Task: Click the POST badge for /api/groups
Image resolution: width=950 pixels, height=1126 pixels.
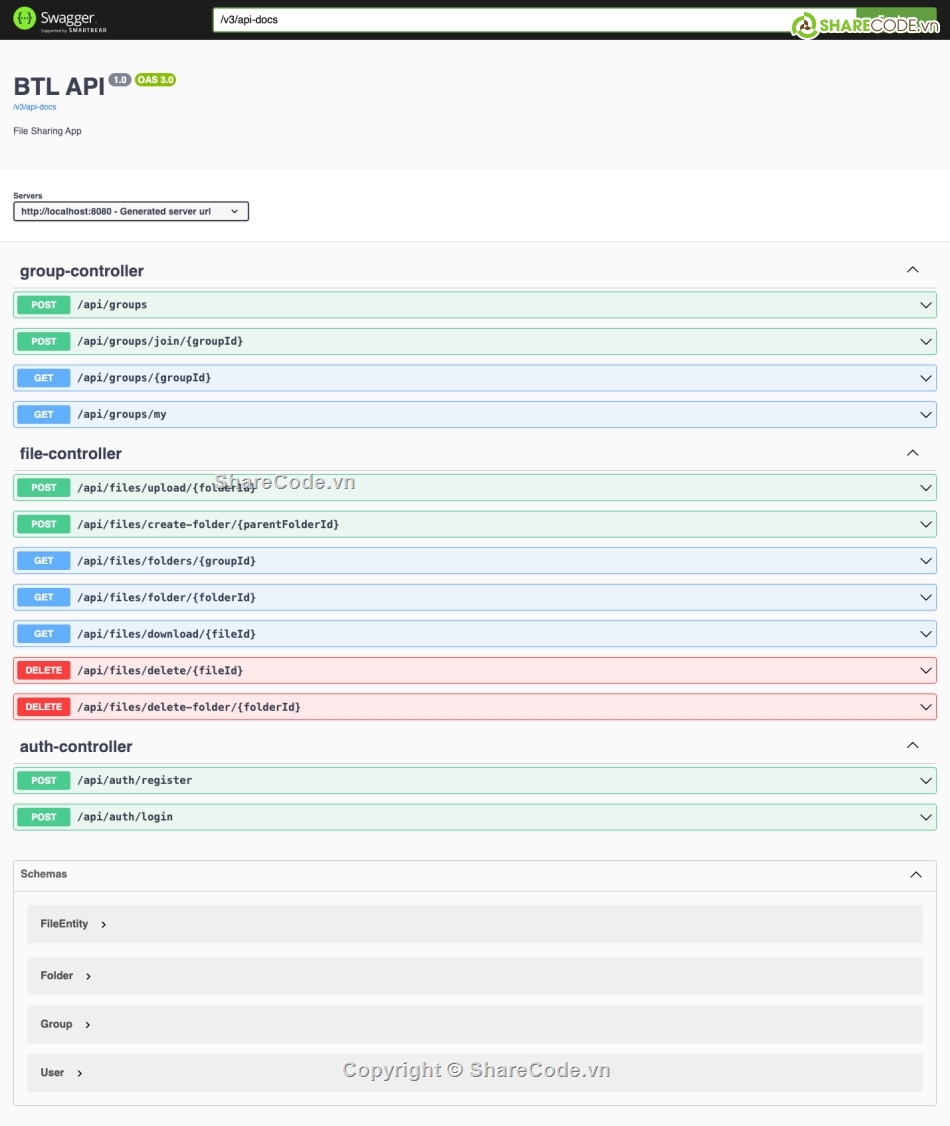Action: 44,305
